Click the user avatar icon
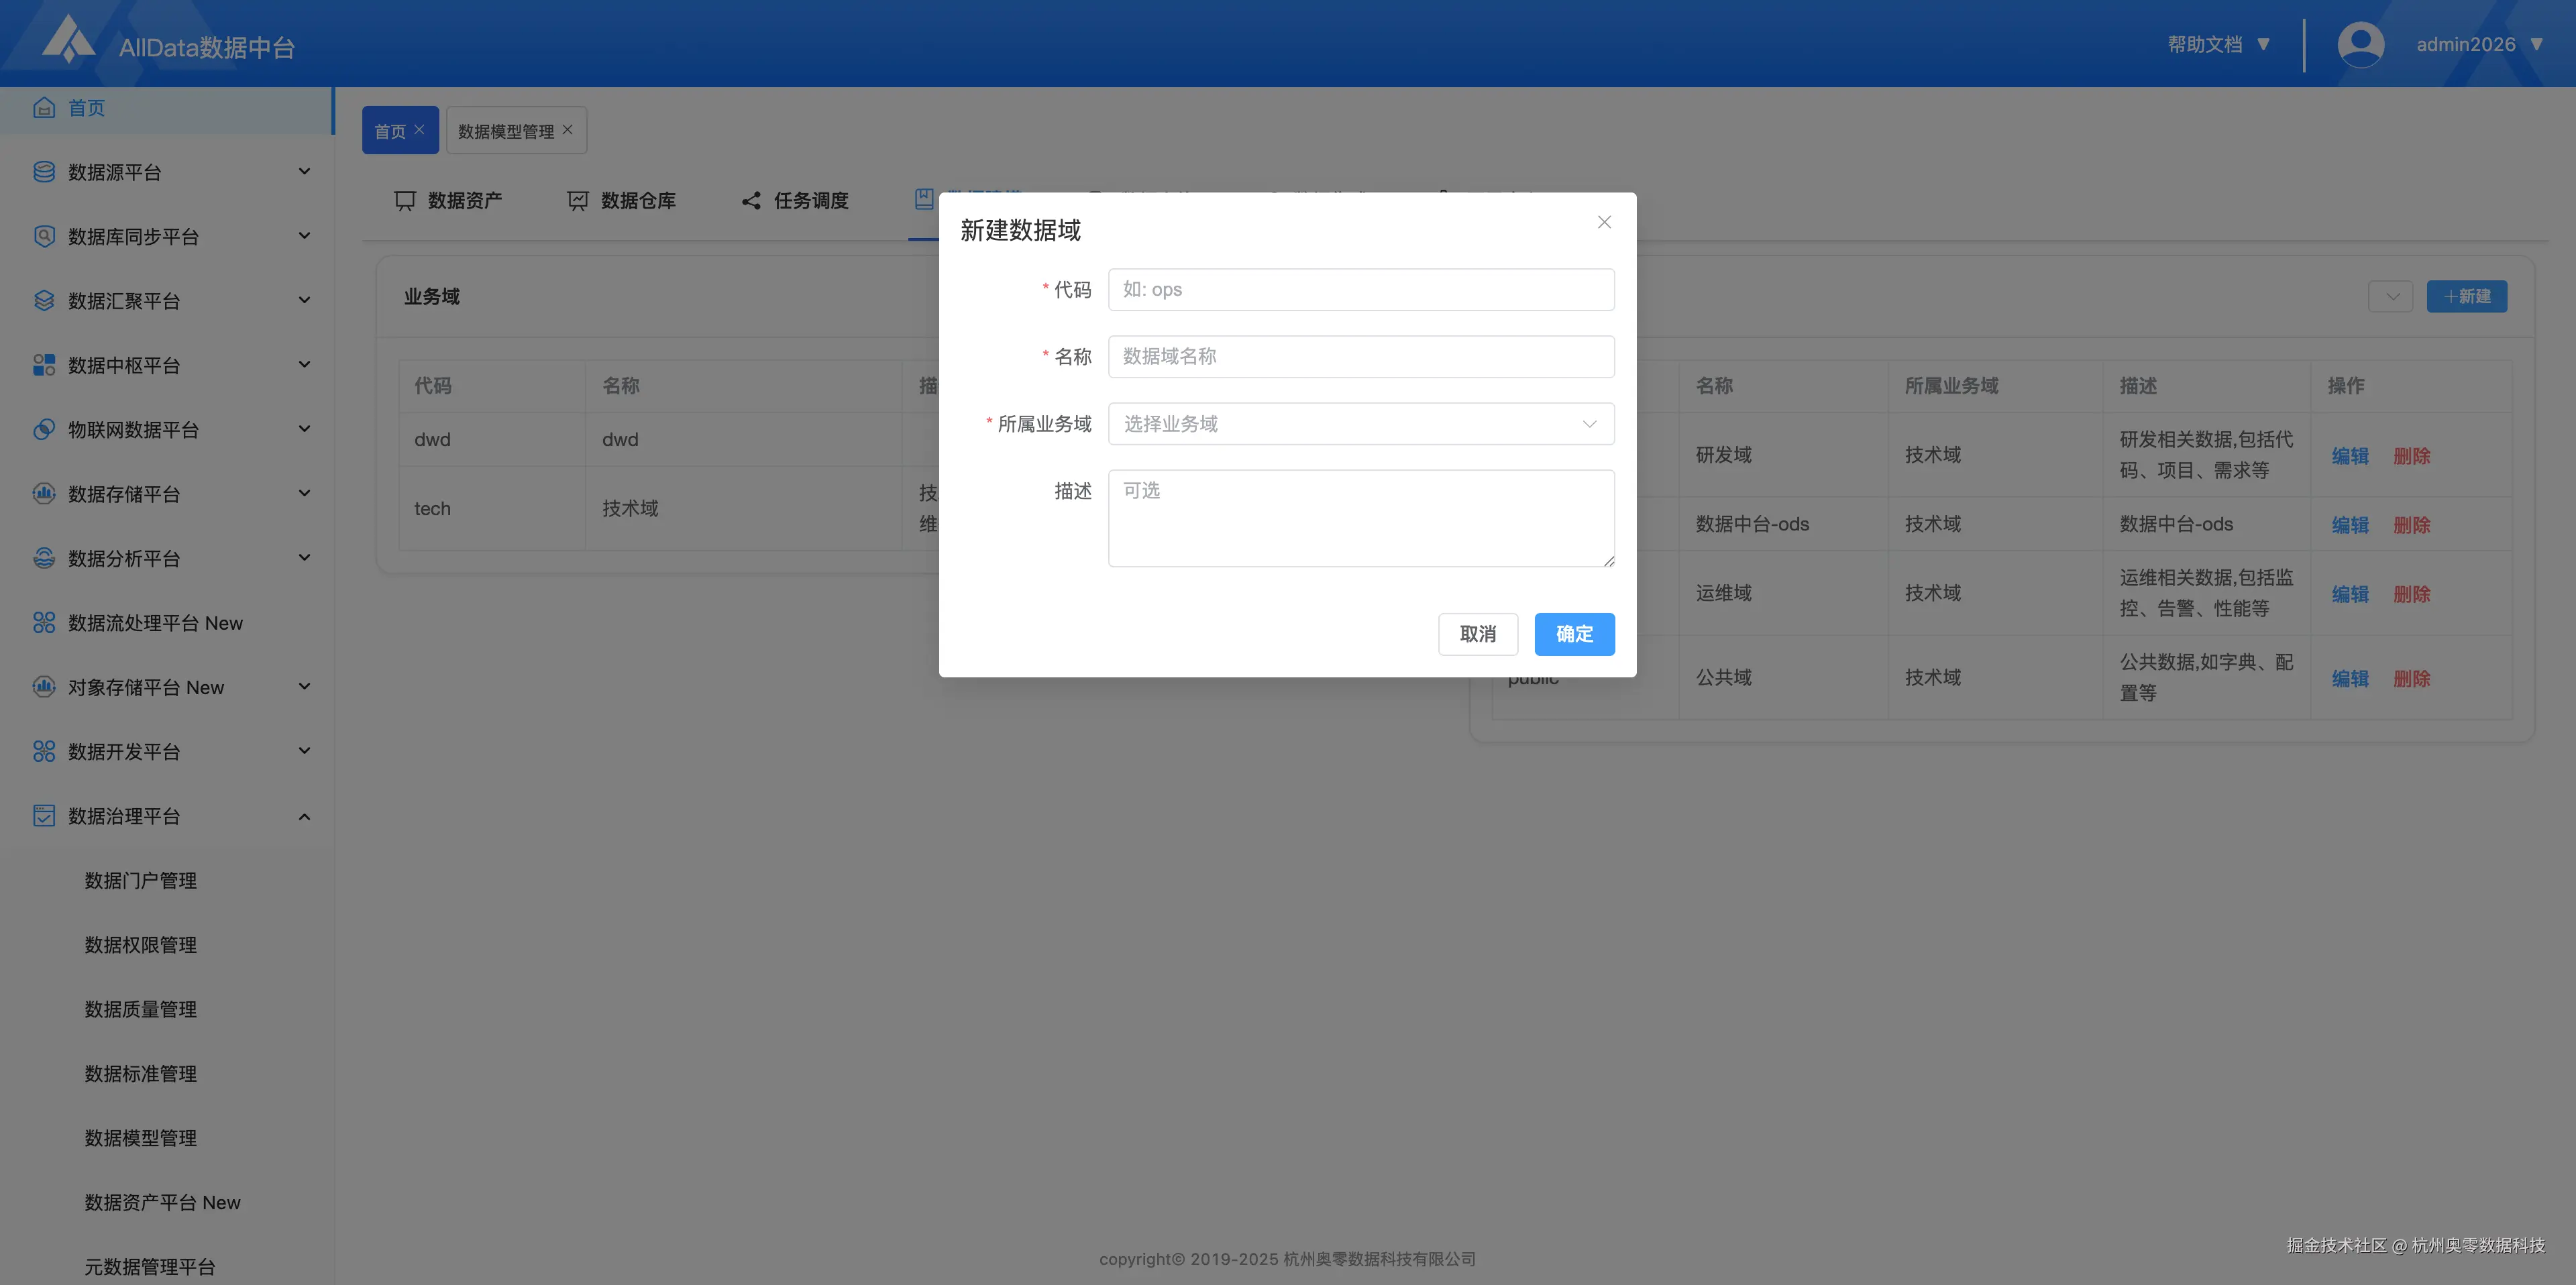This screenshot has width=2576, height=1285. 2360,44
